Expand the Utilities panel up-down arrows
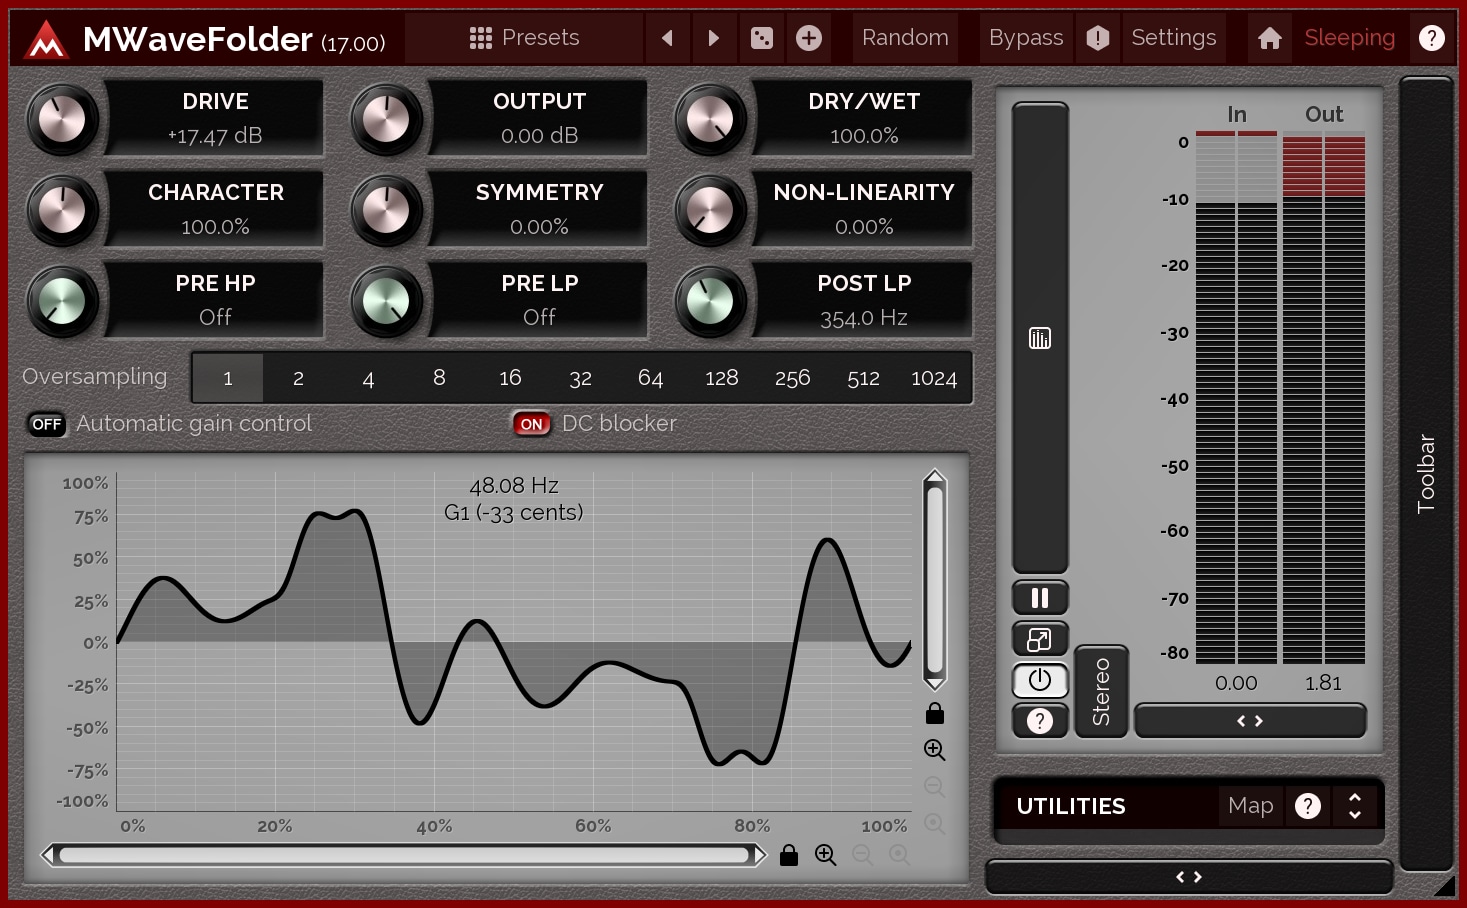 tap(1355, 806)
